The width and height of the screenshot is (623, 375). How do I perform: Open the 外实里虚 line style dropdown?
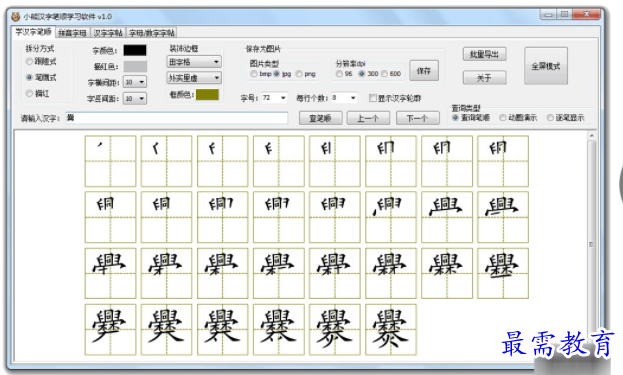pyautogui.click(x=194, y=78)
